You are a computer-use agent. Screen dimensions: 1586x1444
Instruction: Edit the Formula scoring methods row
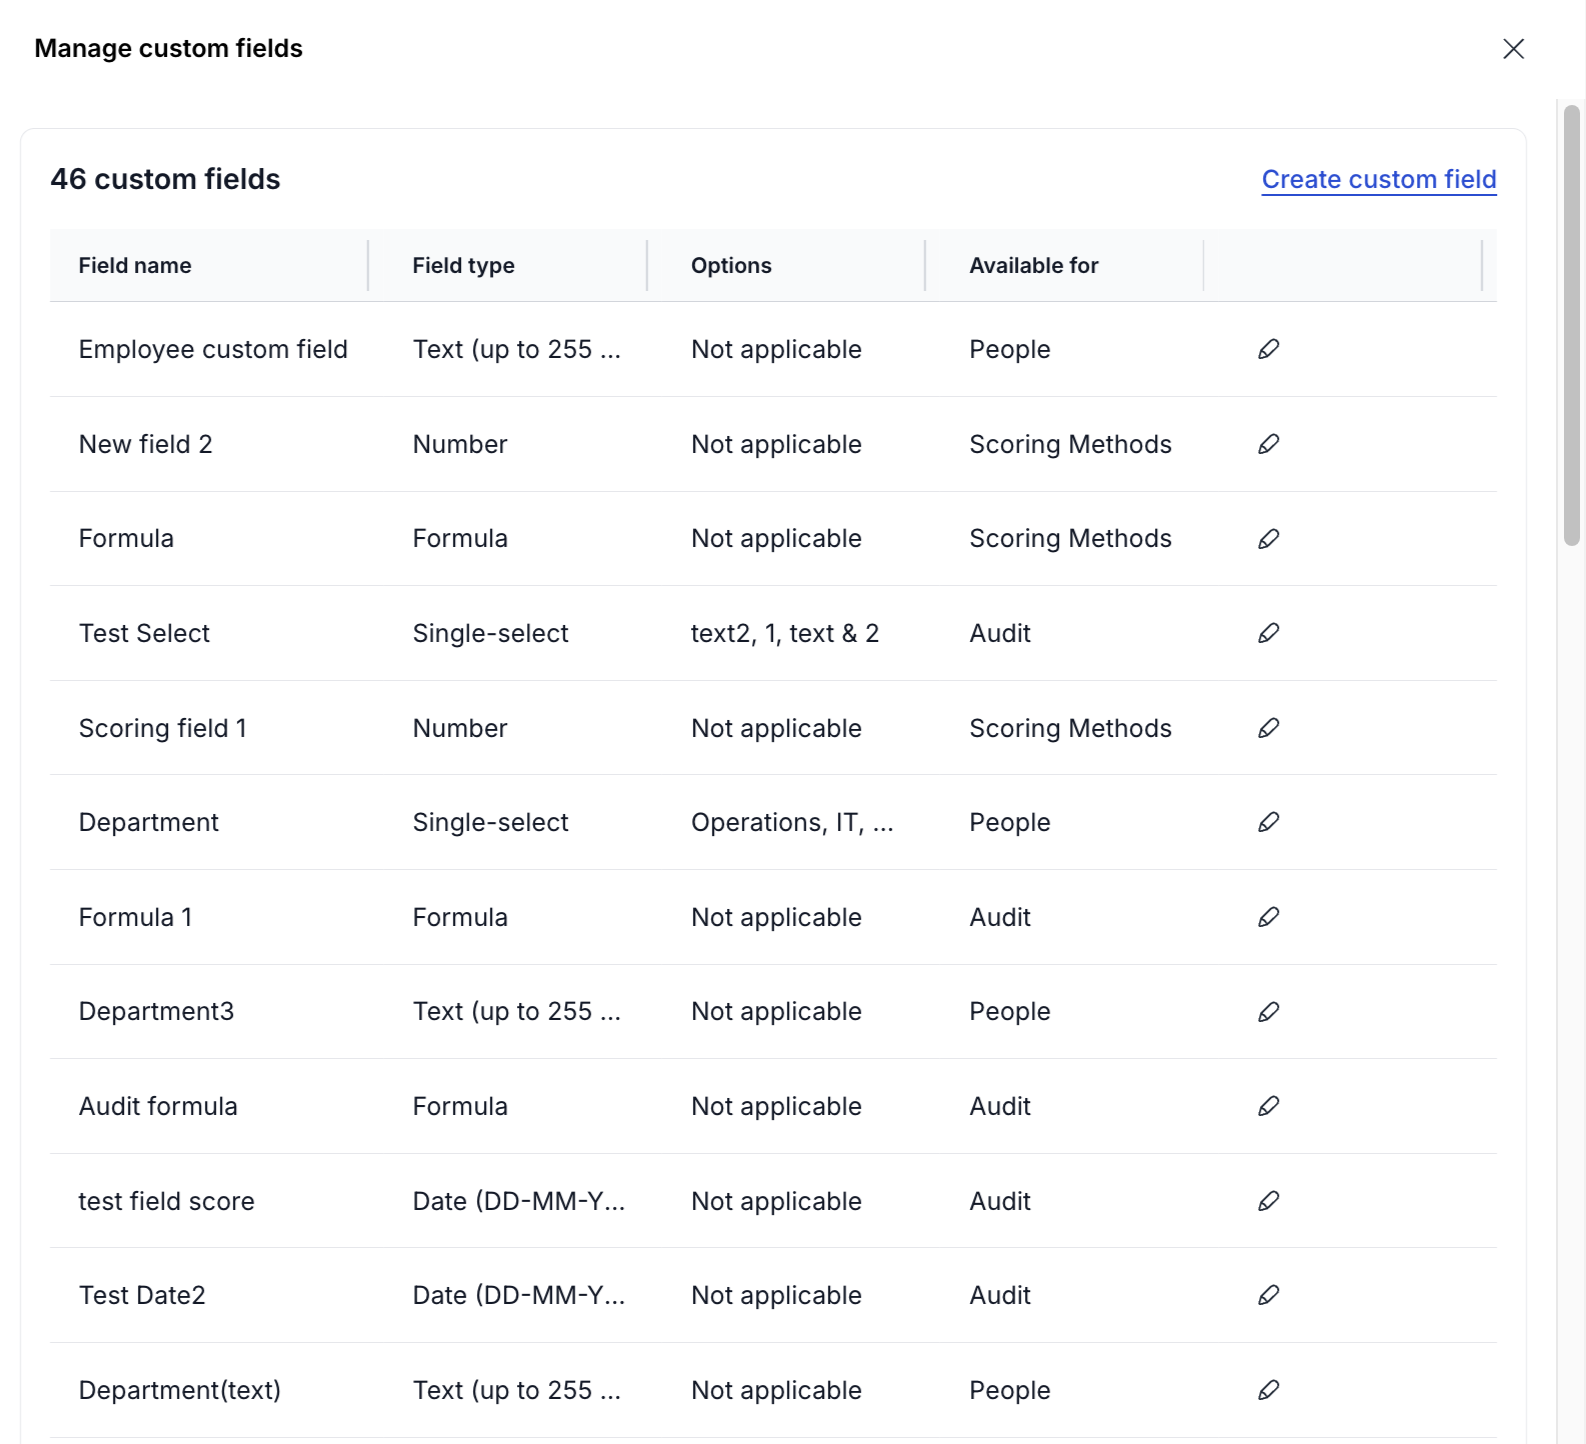(1268, 539)
